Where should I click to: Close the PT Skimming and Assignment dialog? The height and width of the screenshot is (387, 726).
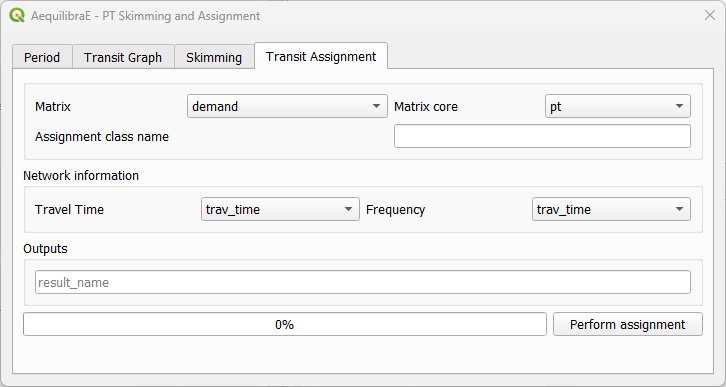coord(710,15)
